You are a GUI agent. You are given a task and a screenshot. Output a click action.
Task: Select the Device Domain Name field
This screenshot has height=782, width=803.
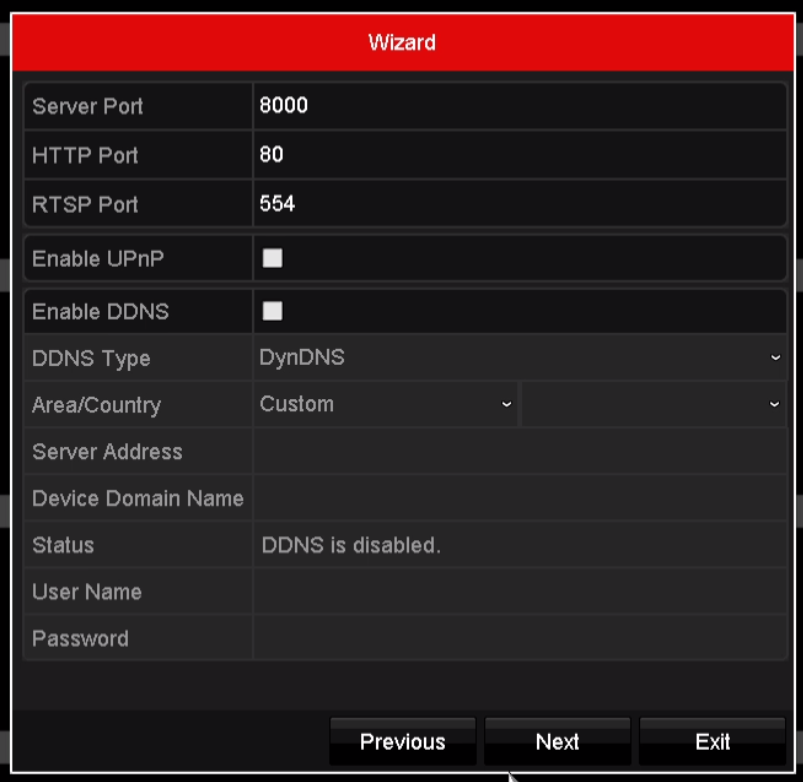(518, 498)
